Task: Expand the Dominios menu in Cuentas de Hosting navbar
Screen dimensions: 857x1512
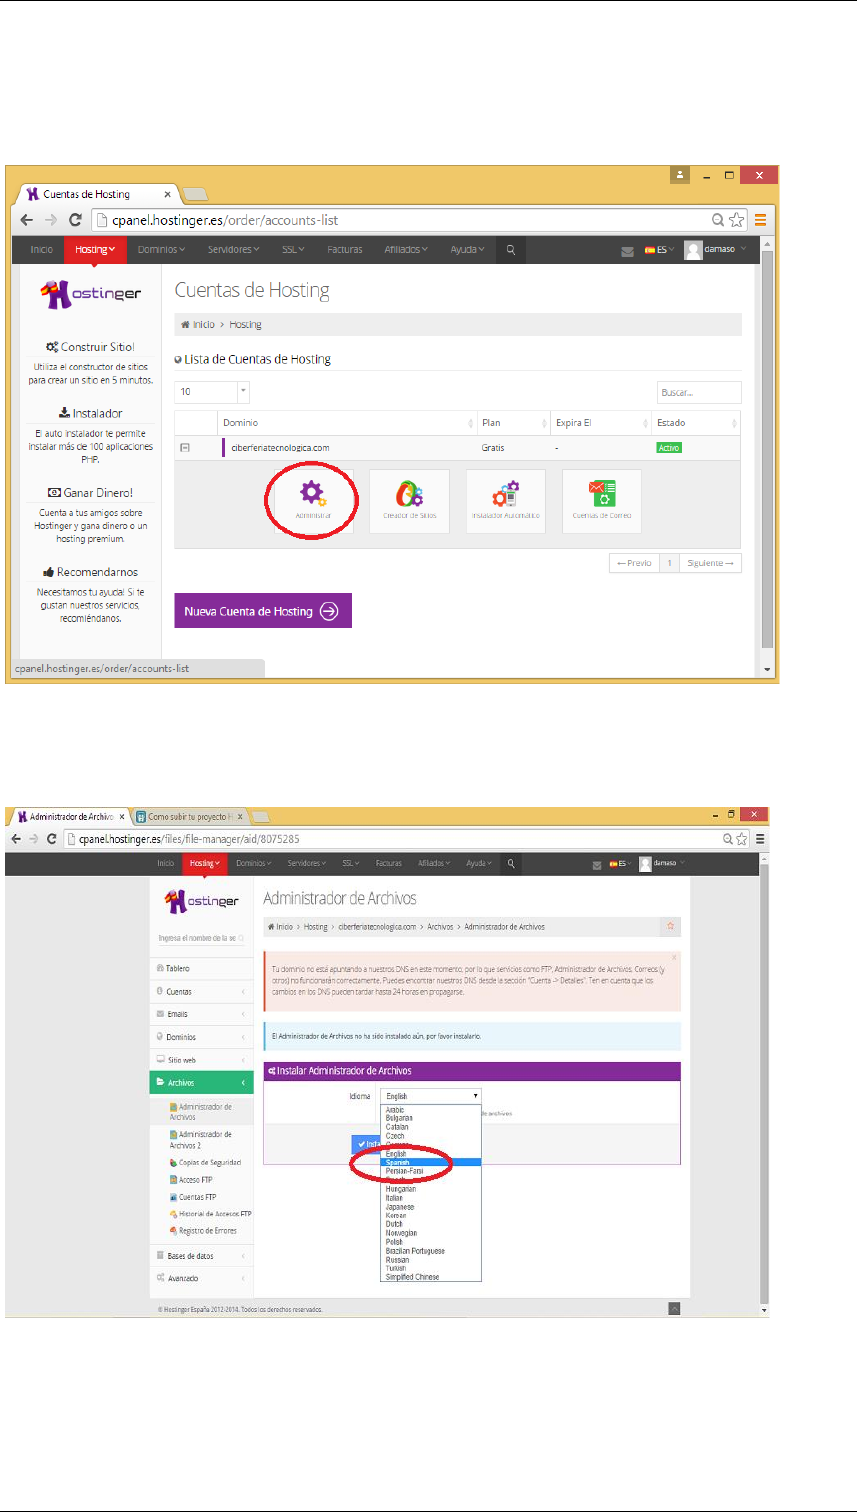Action: click(x=161, y=250)
